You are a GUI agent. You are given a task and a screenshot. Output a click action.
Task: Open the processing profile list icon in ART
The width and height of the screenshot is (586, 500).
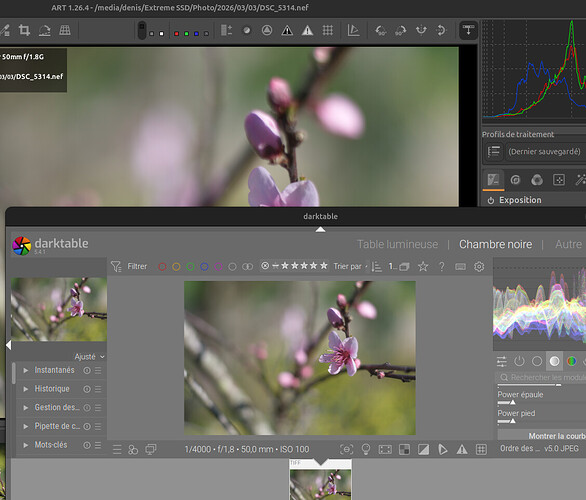pyautogui.click(x=493, y=151)
